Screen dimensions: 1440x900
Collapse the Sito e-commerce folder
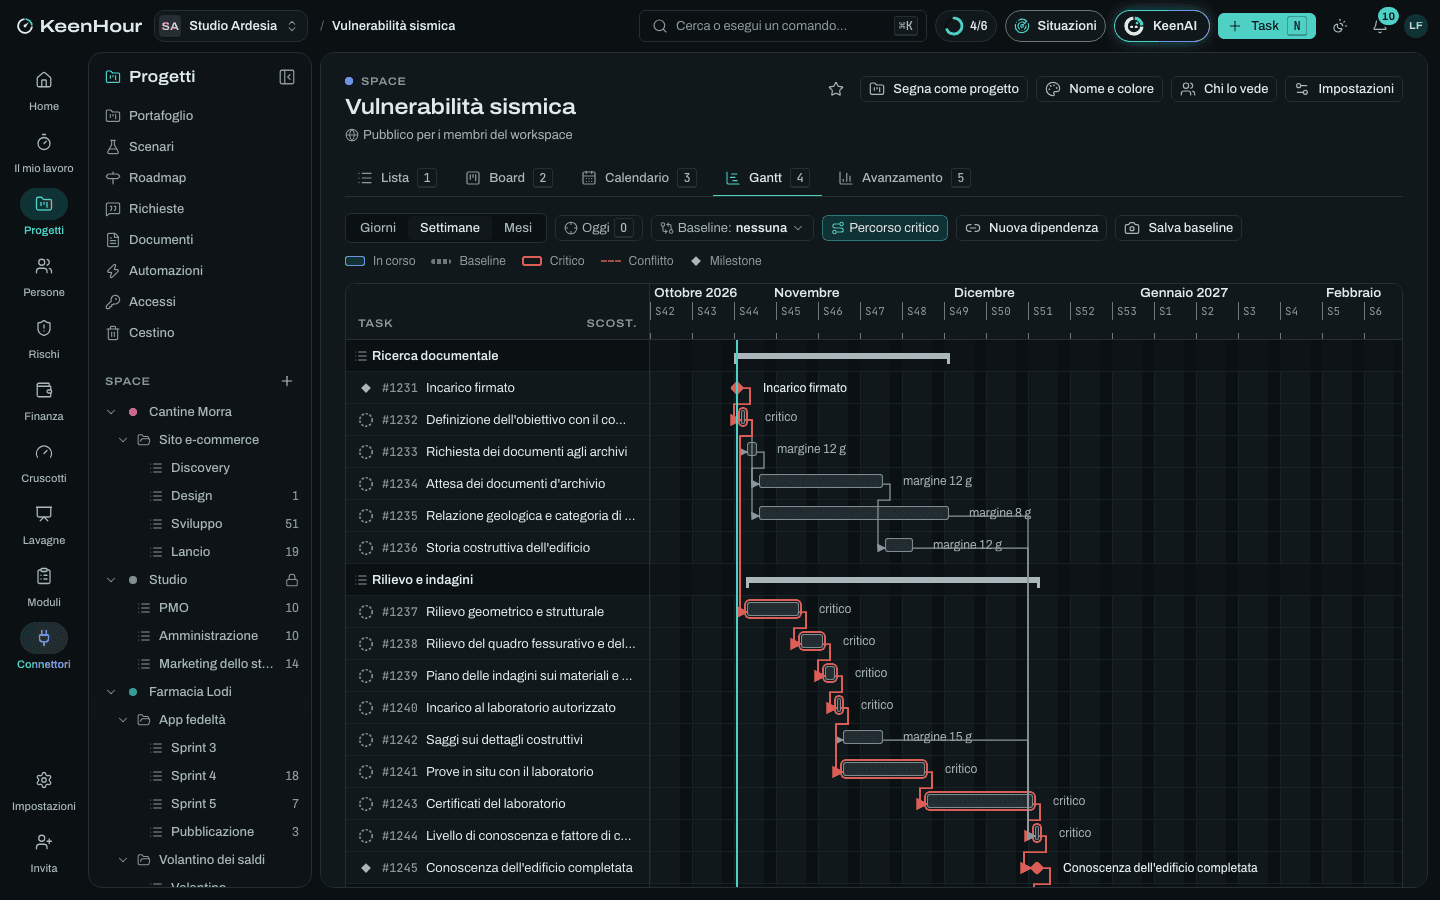tap(123, 440)
